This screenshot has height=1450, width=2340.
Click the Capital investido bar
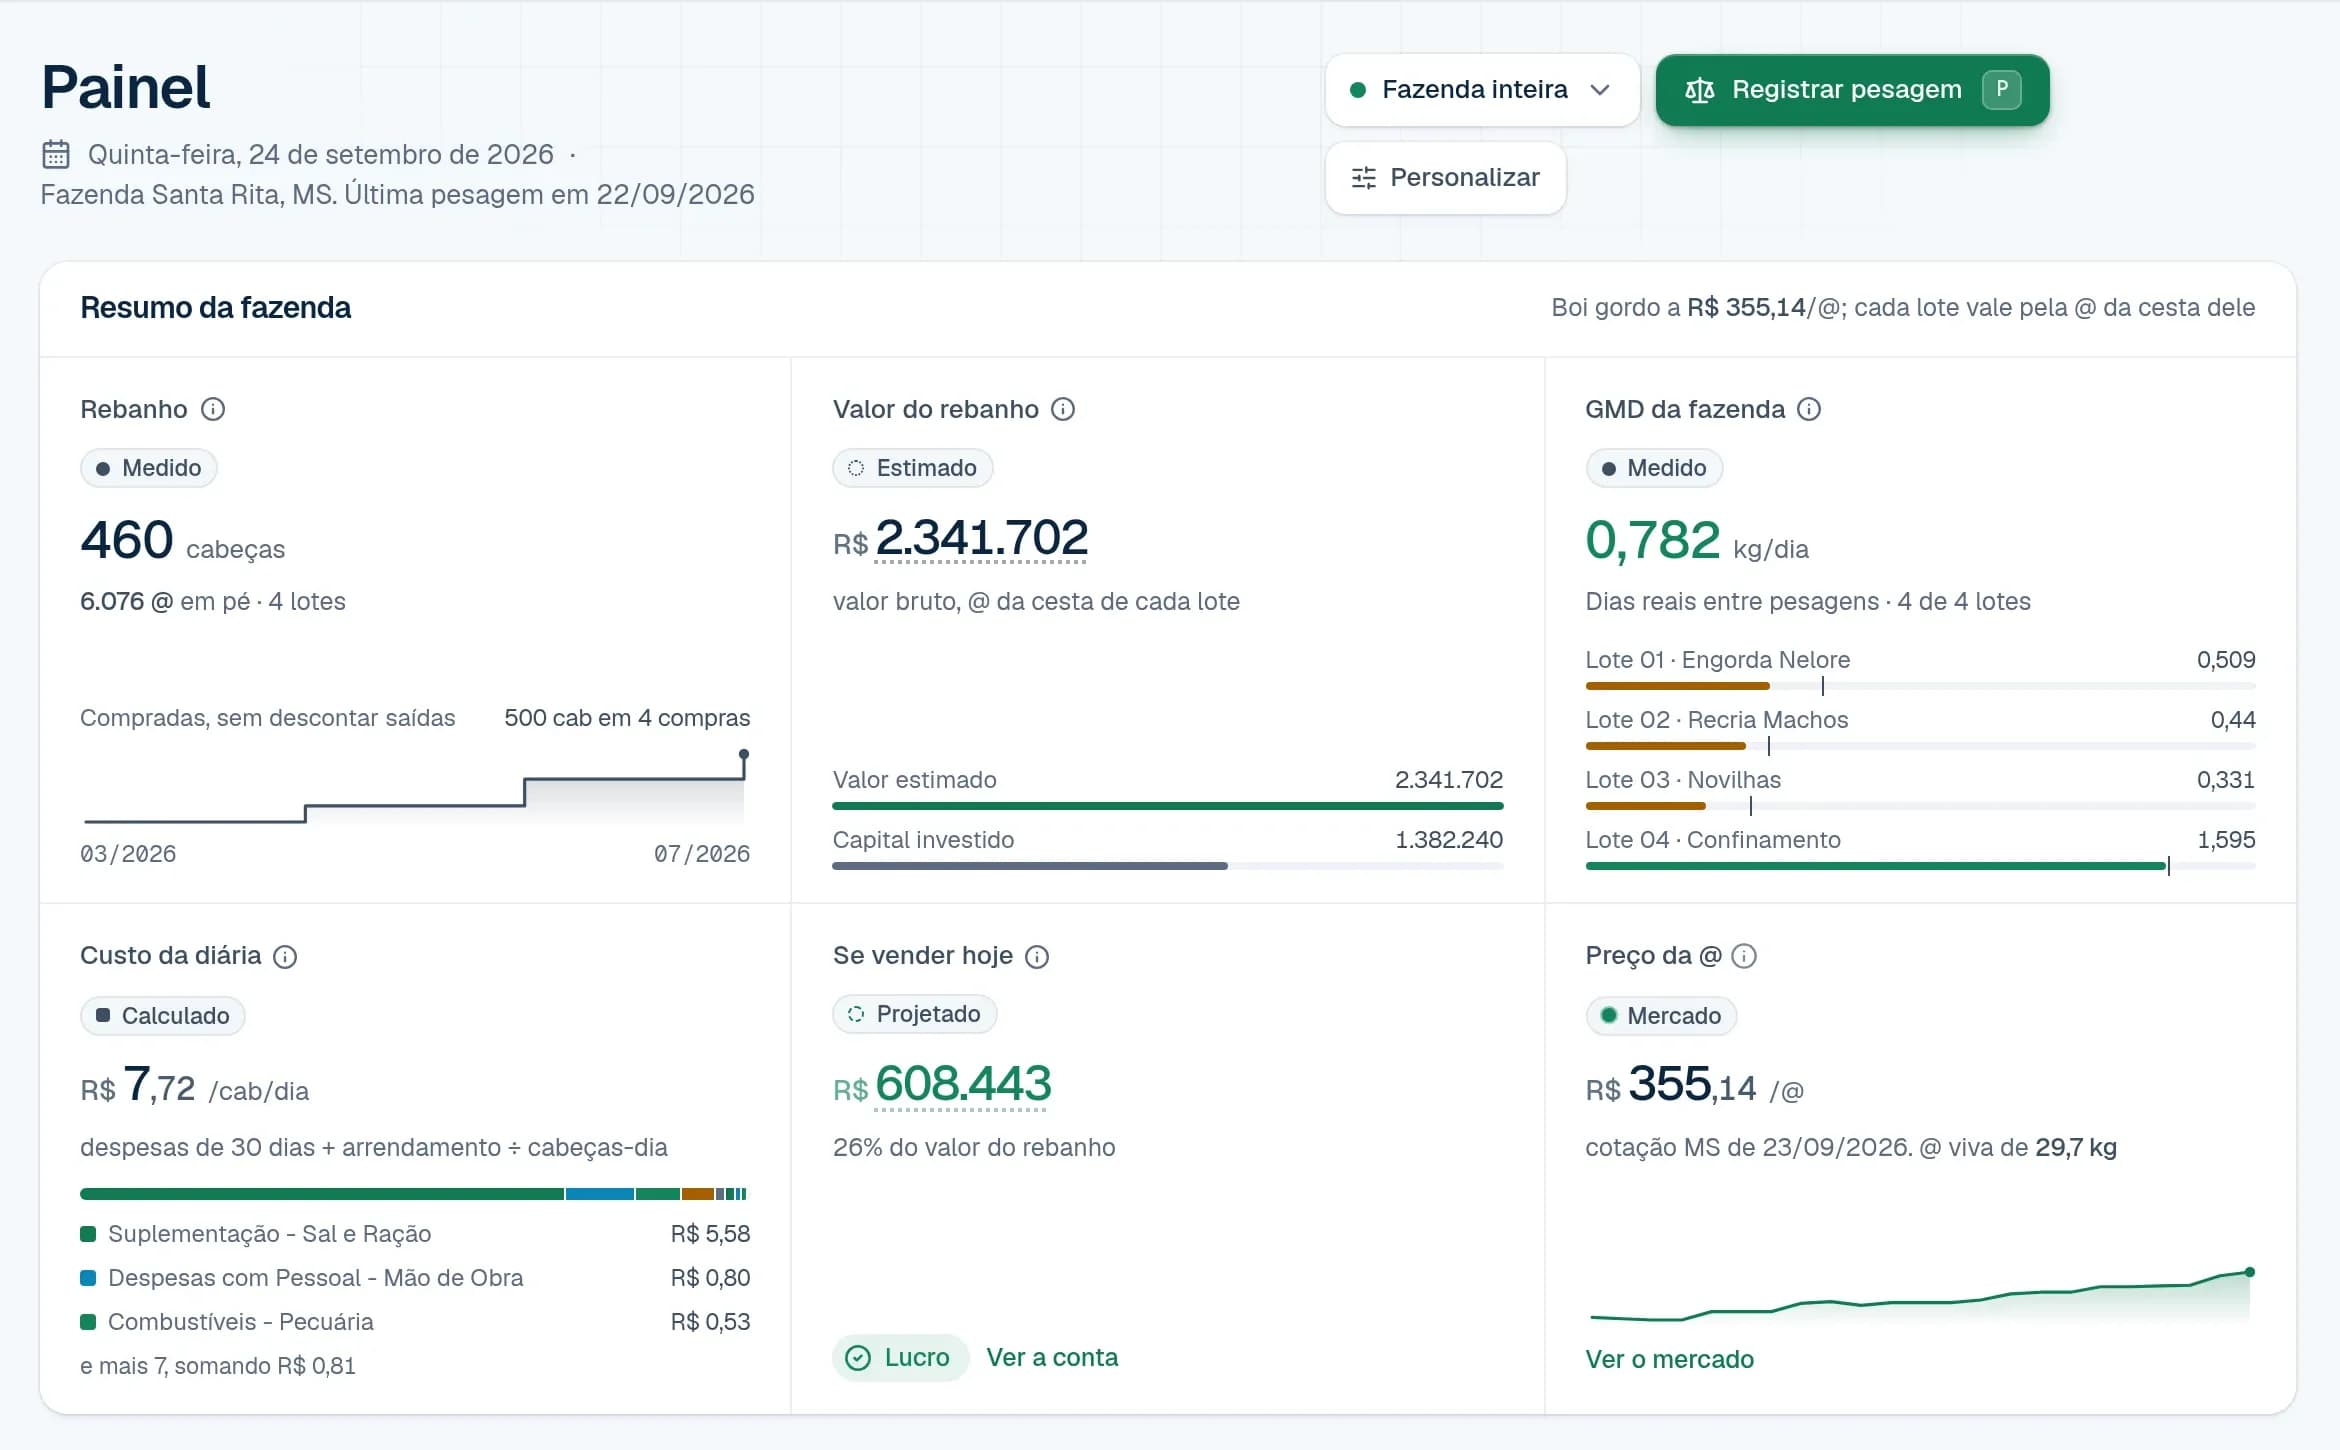click(1167, 866)
